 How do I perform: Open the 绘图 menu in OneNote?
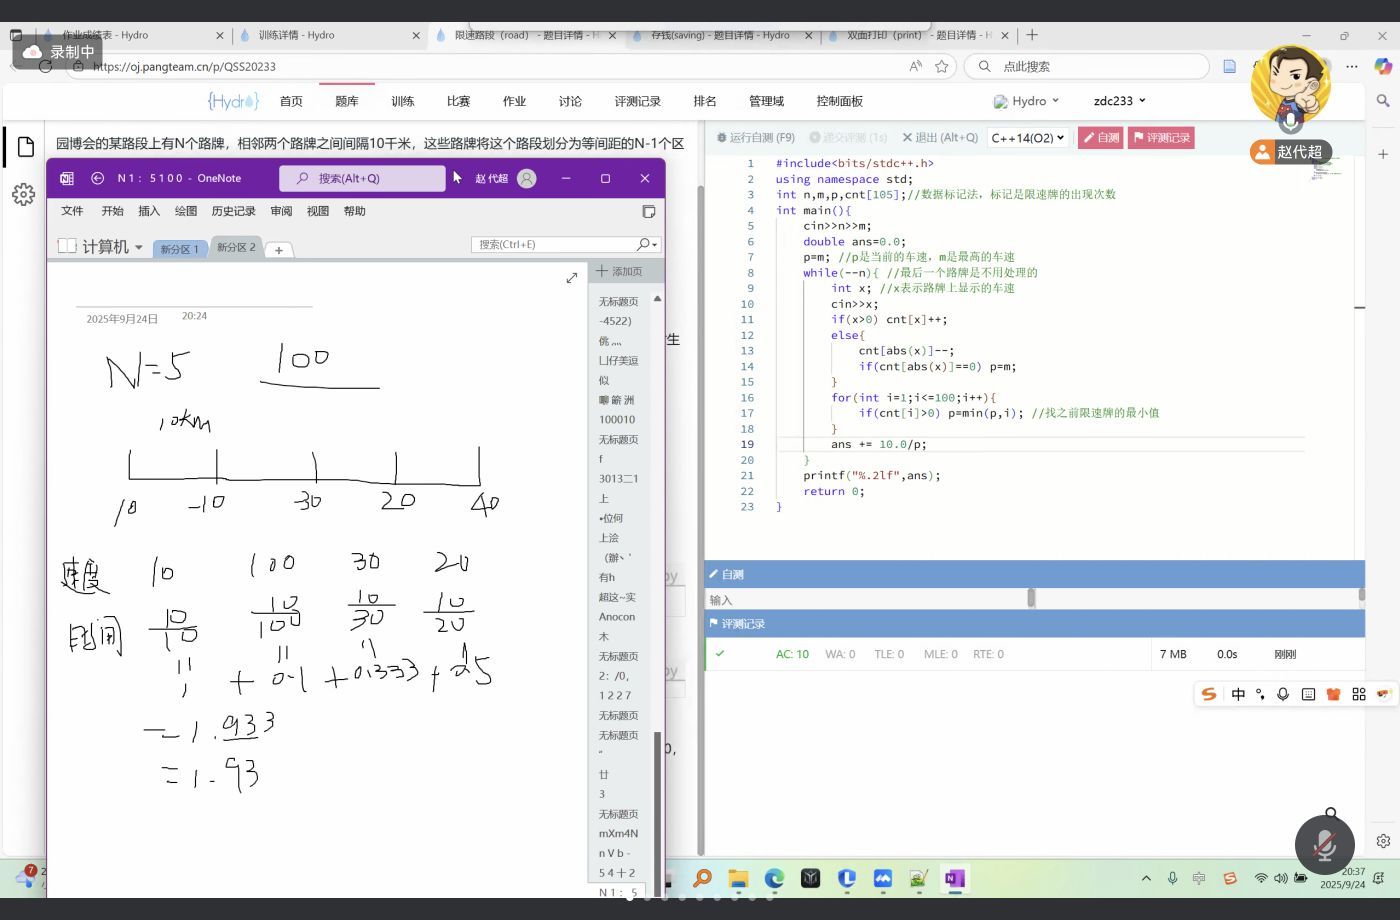pyautogui.click(x=186, y=211)
